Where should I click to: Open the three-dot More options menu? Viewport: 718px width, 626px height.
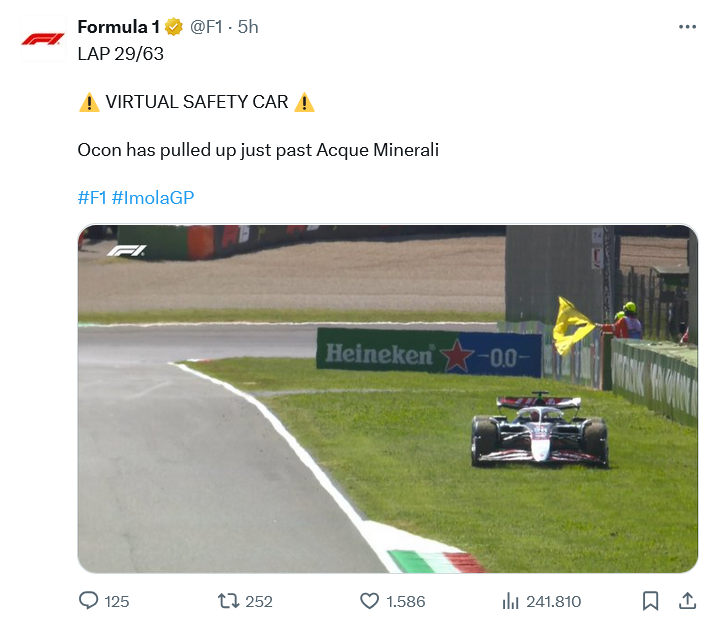pos(687,27)
